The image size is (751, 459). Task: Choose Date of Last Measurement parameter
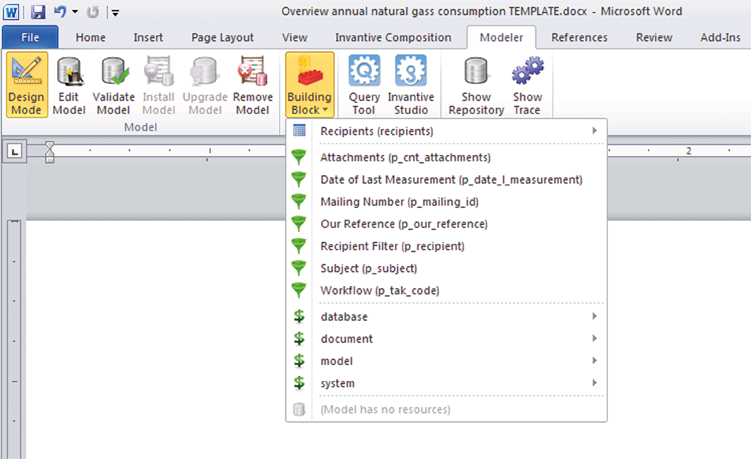click(446, 180)
